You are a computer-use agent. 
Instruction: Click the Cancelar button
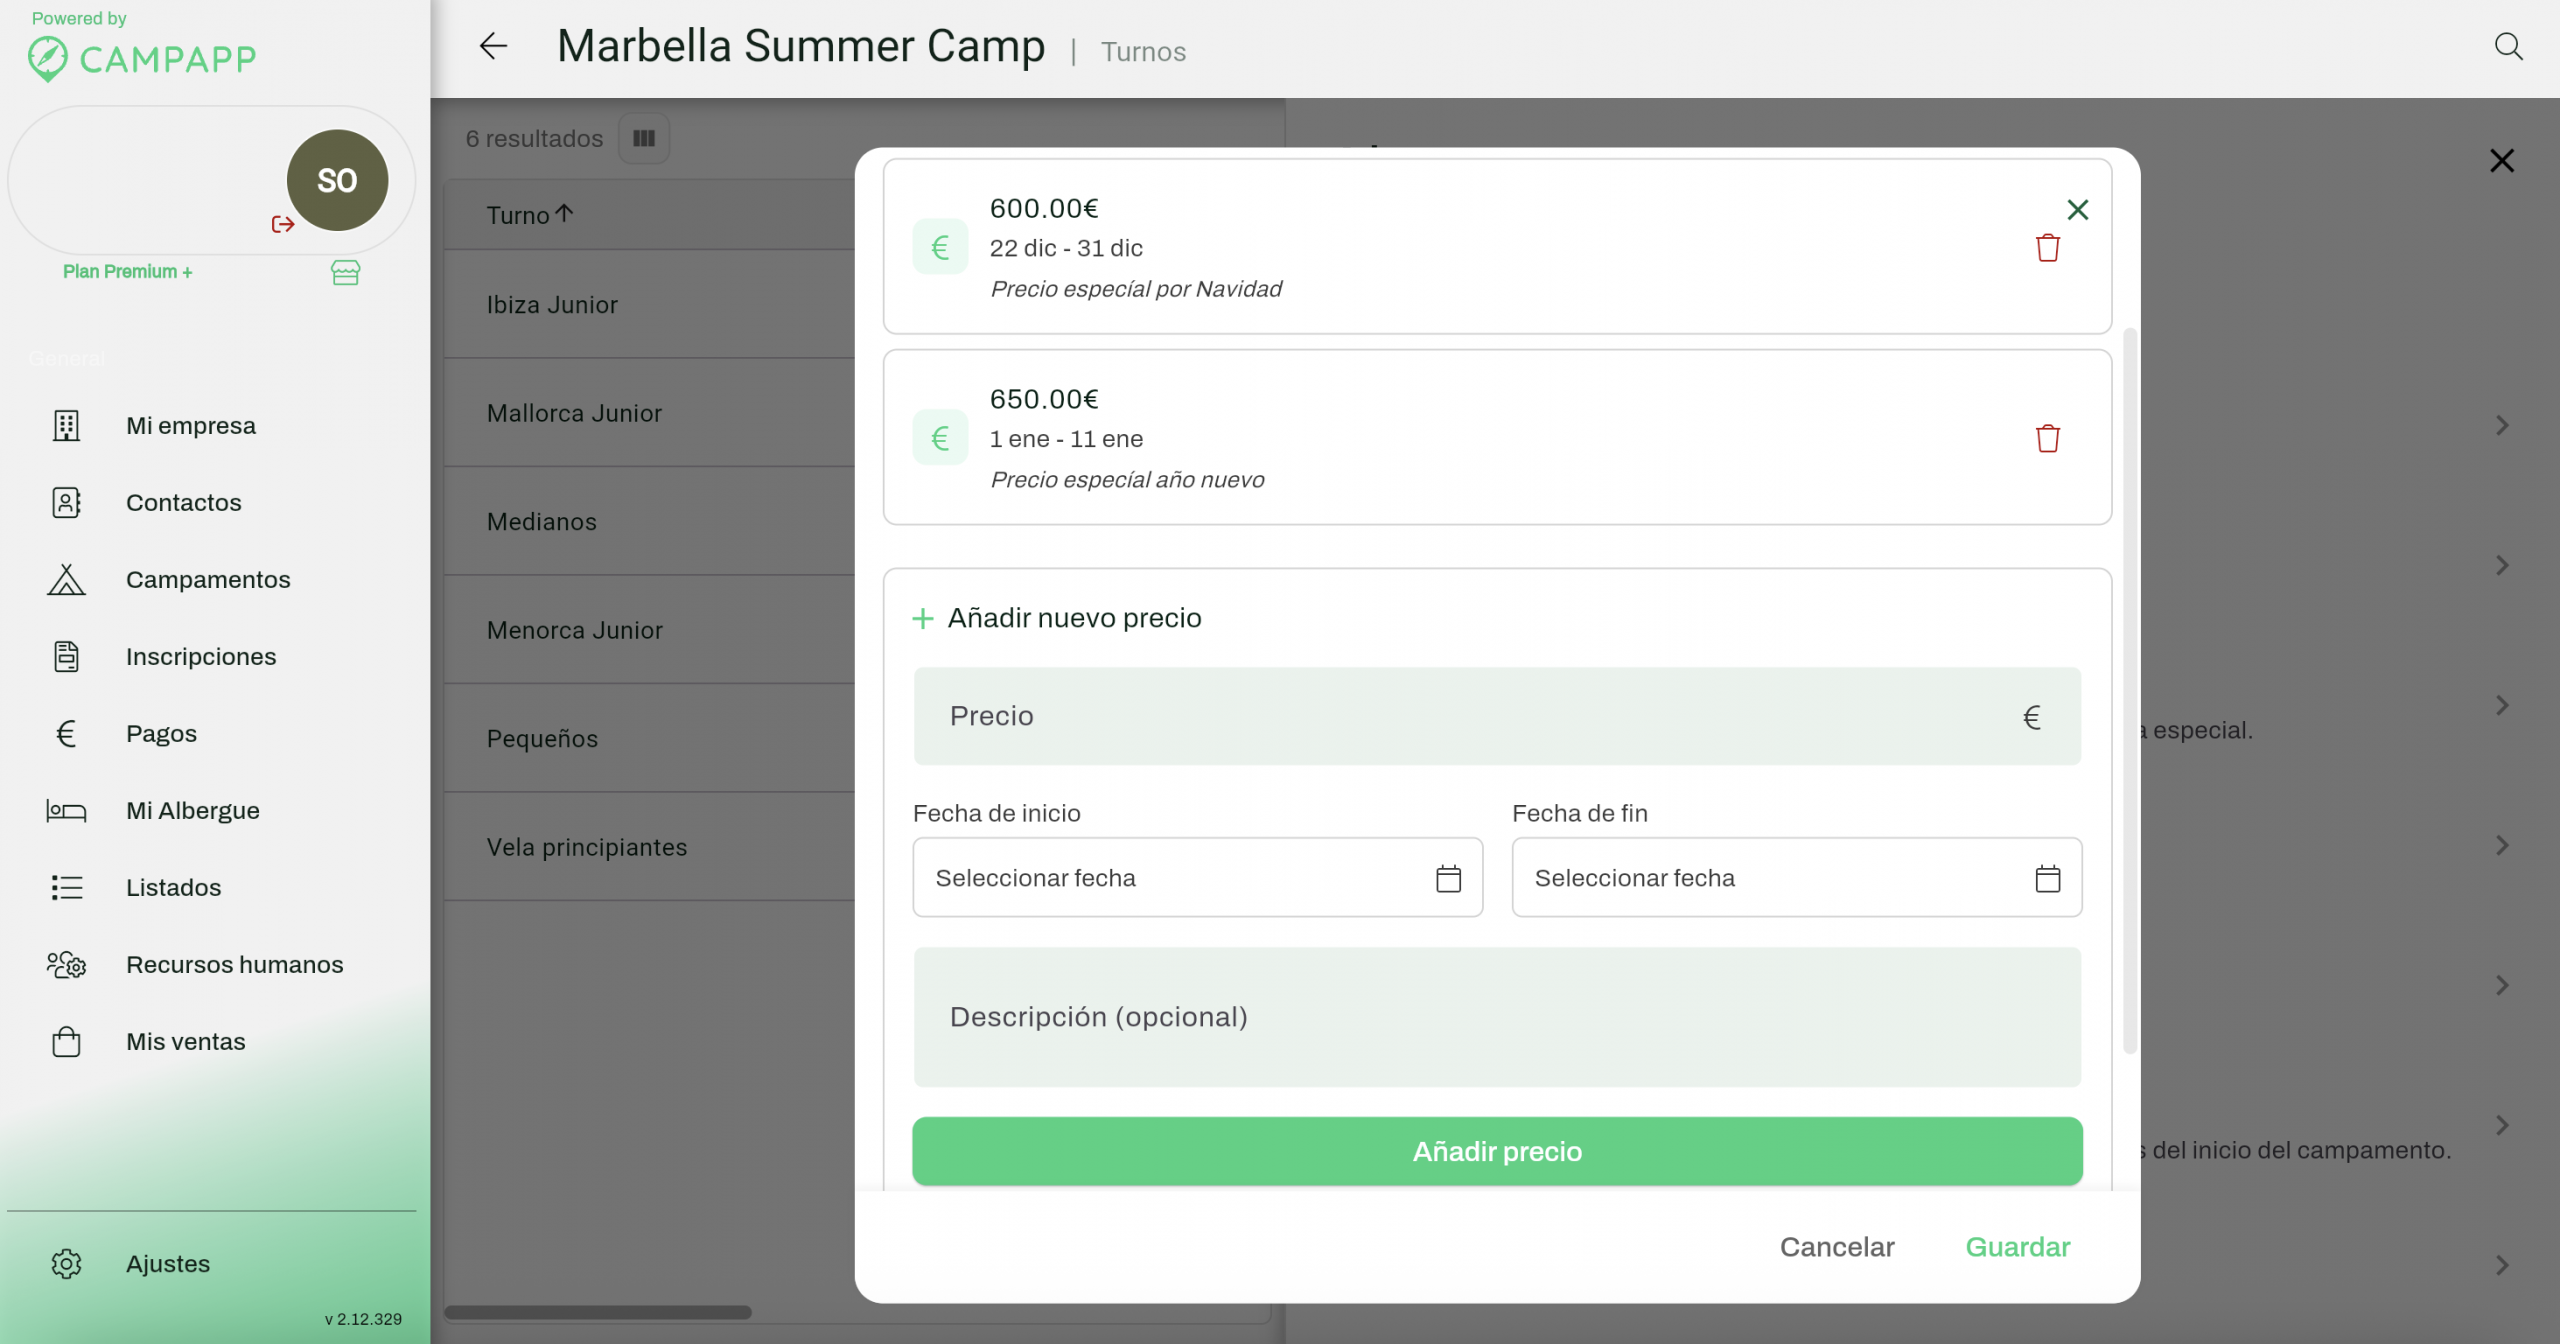click(x=1836, y=1247)
